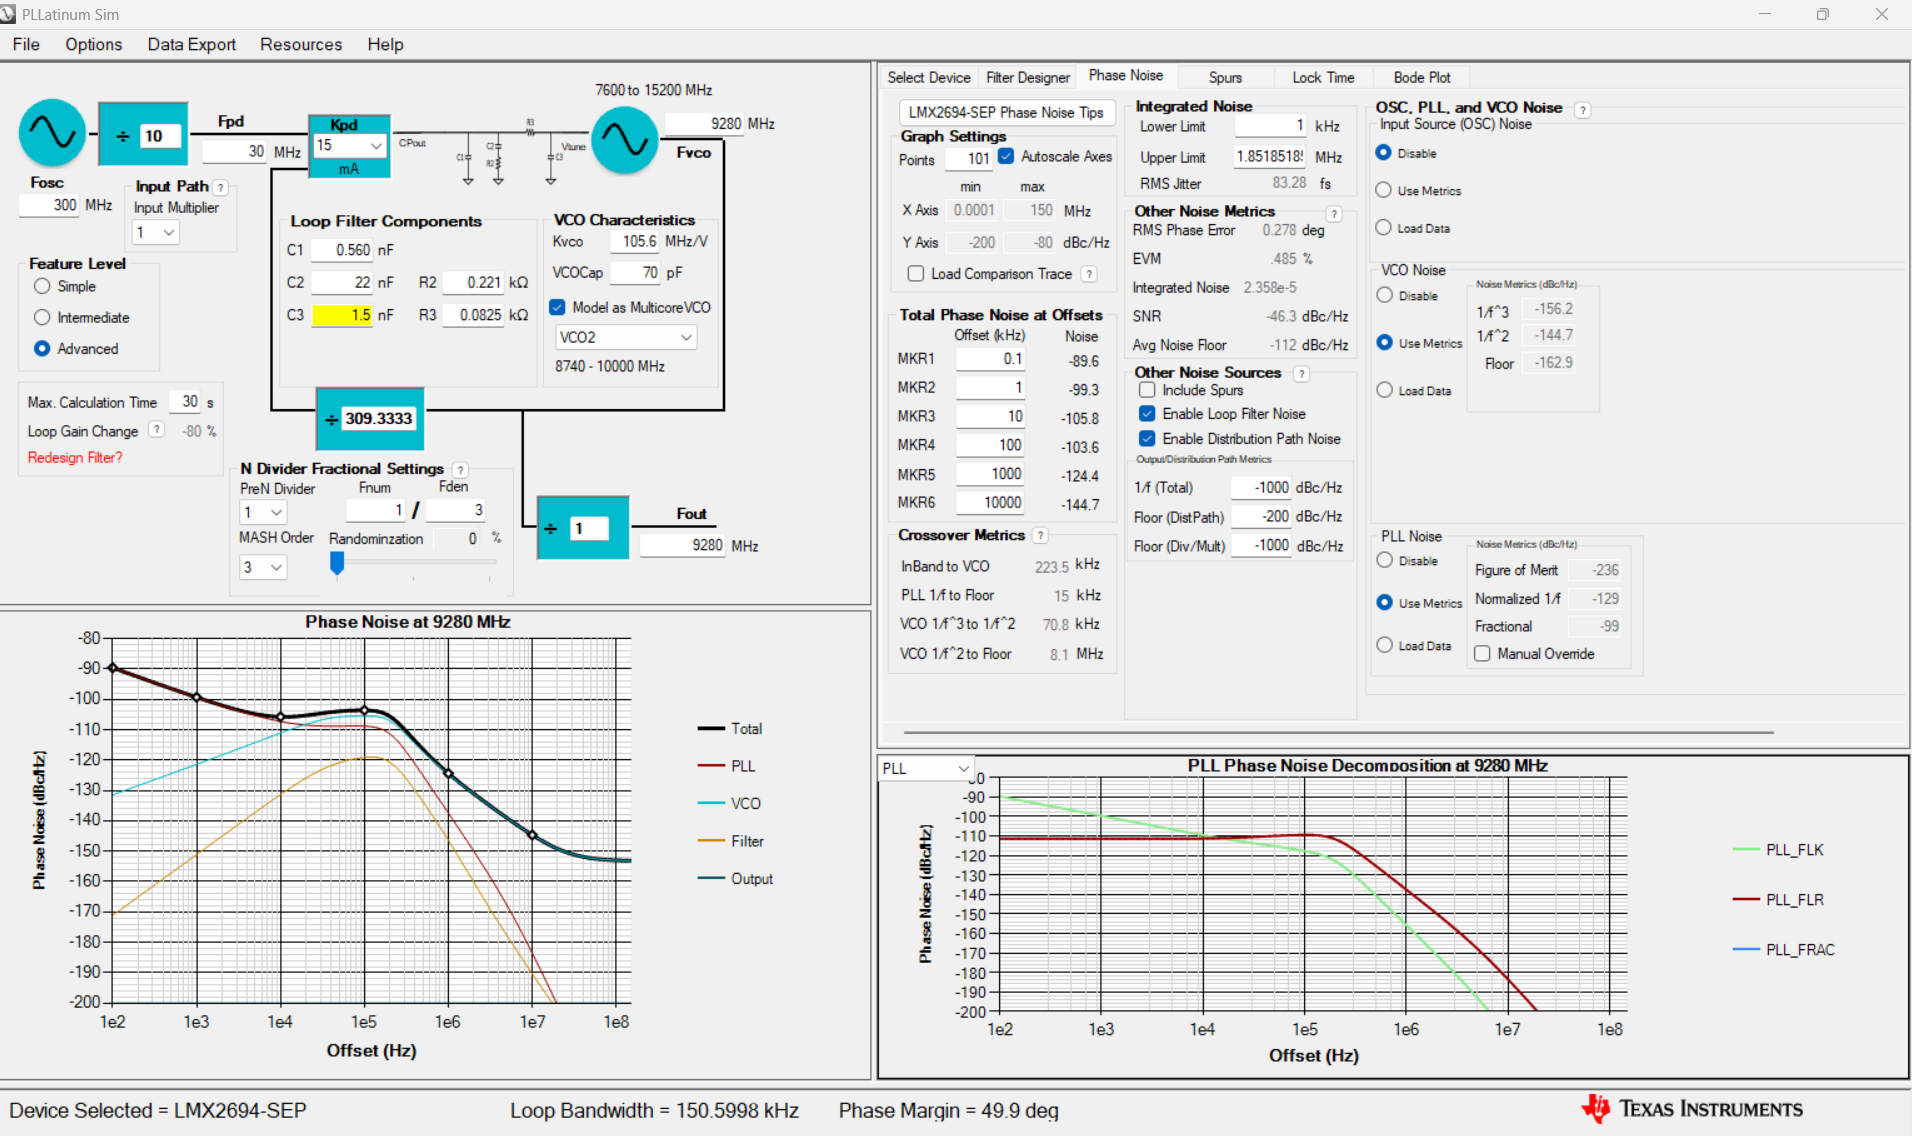The width and height of the screenshot is (1912, 1136).
Task: Open help for Crossover Metrics
Action: (1040, 535)
